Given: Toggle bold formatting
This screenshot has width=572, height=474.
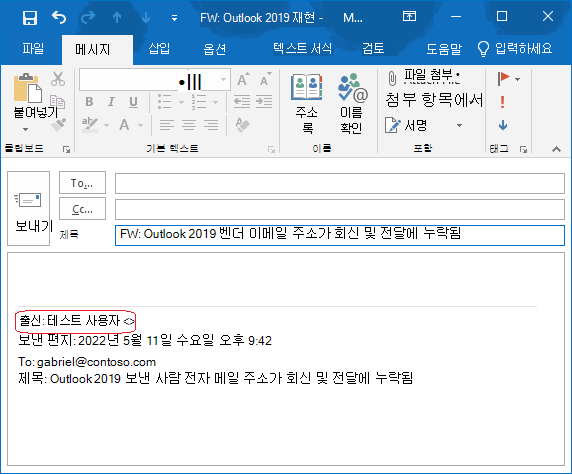Looking at the screenshot, I should click(89, 102).
